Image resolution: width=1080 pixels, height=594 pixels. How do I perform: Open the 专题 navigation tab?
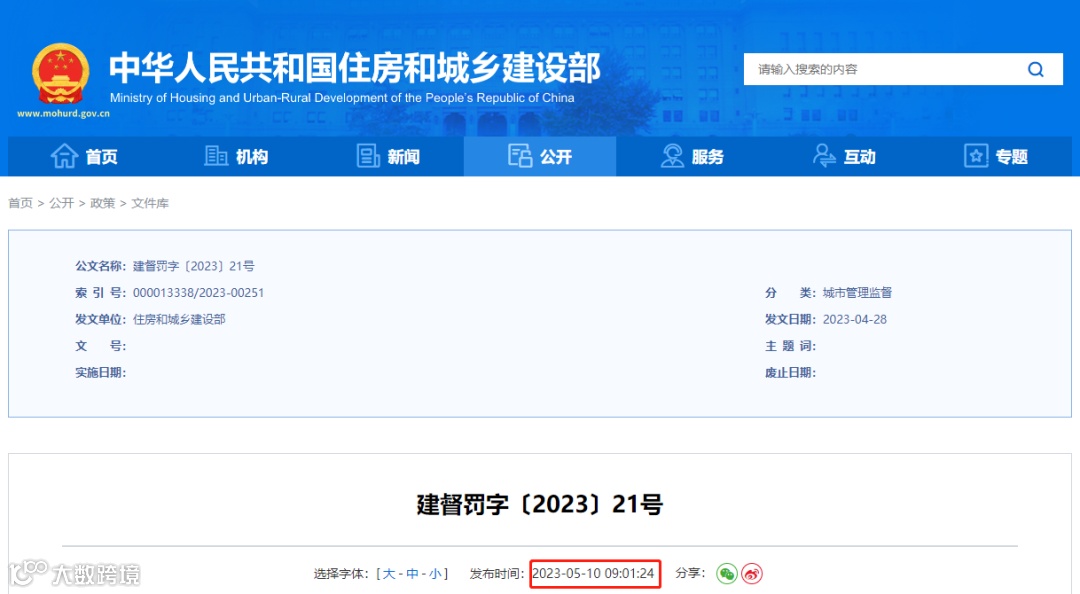tap(996, 156)
